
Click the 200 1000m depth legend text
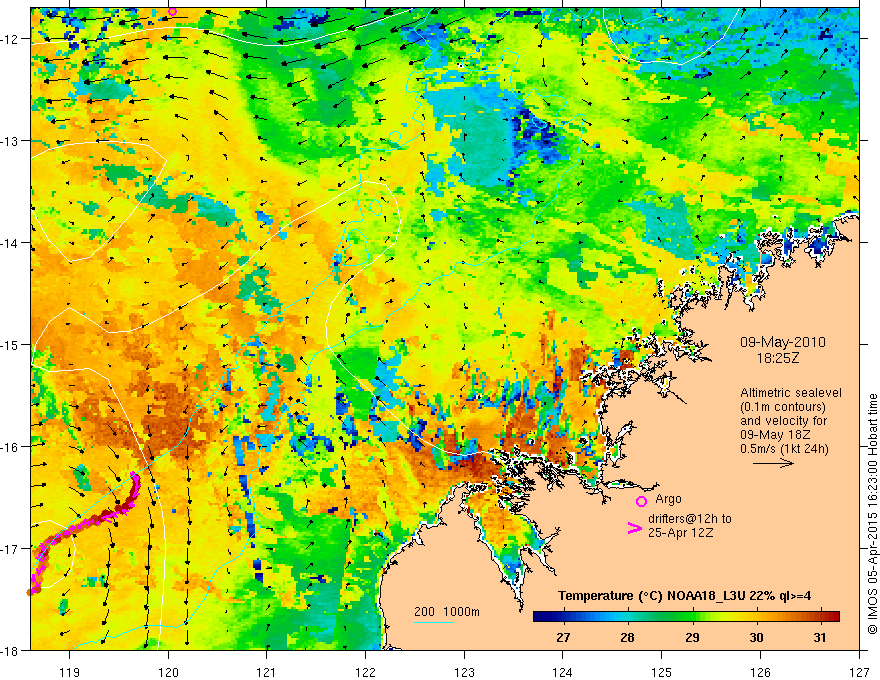(x=447, y=612)
